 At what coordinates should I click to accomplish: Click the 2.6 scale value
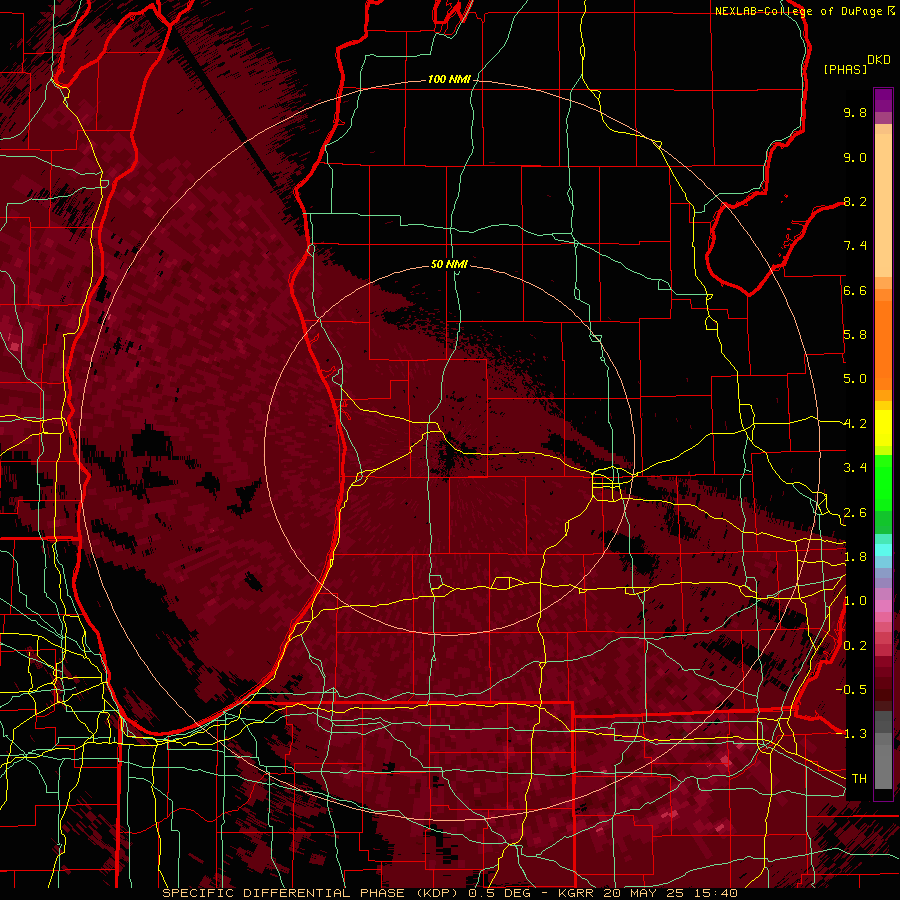coord(855,513)
